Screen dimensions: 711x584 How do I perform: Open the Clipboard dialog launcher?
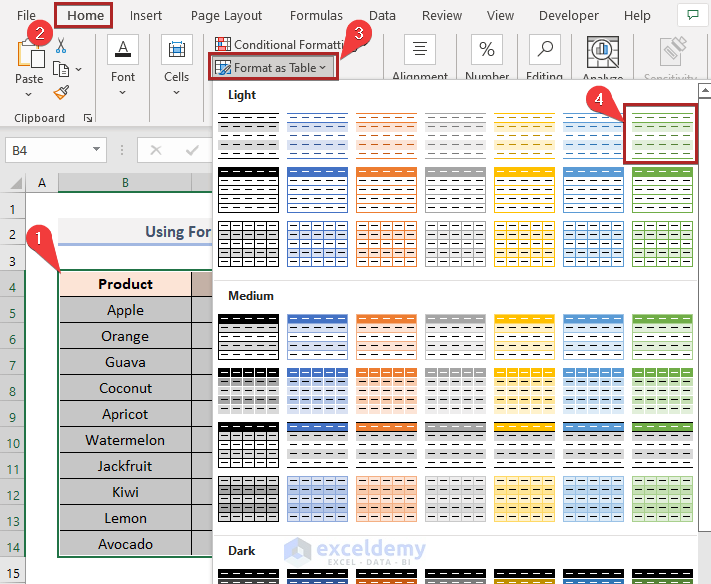pos(86,118)
